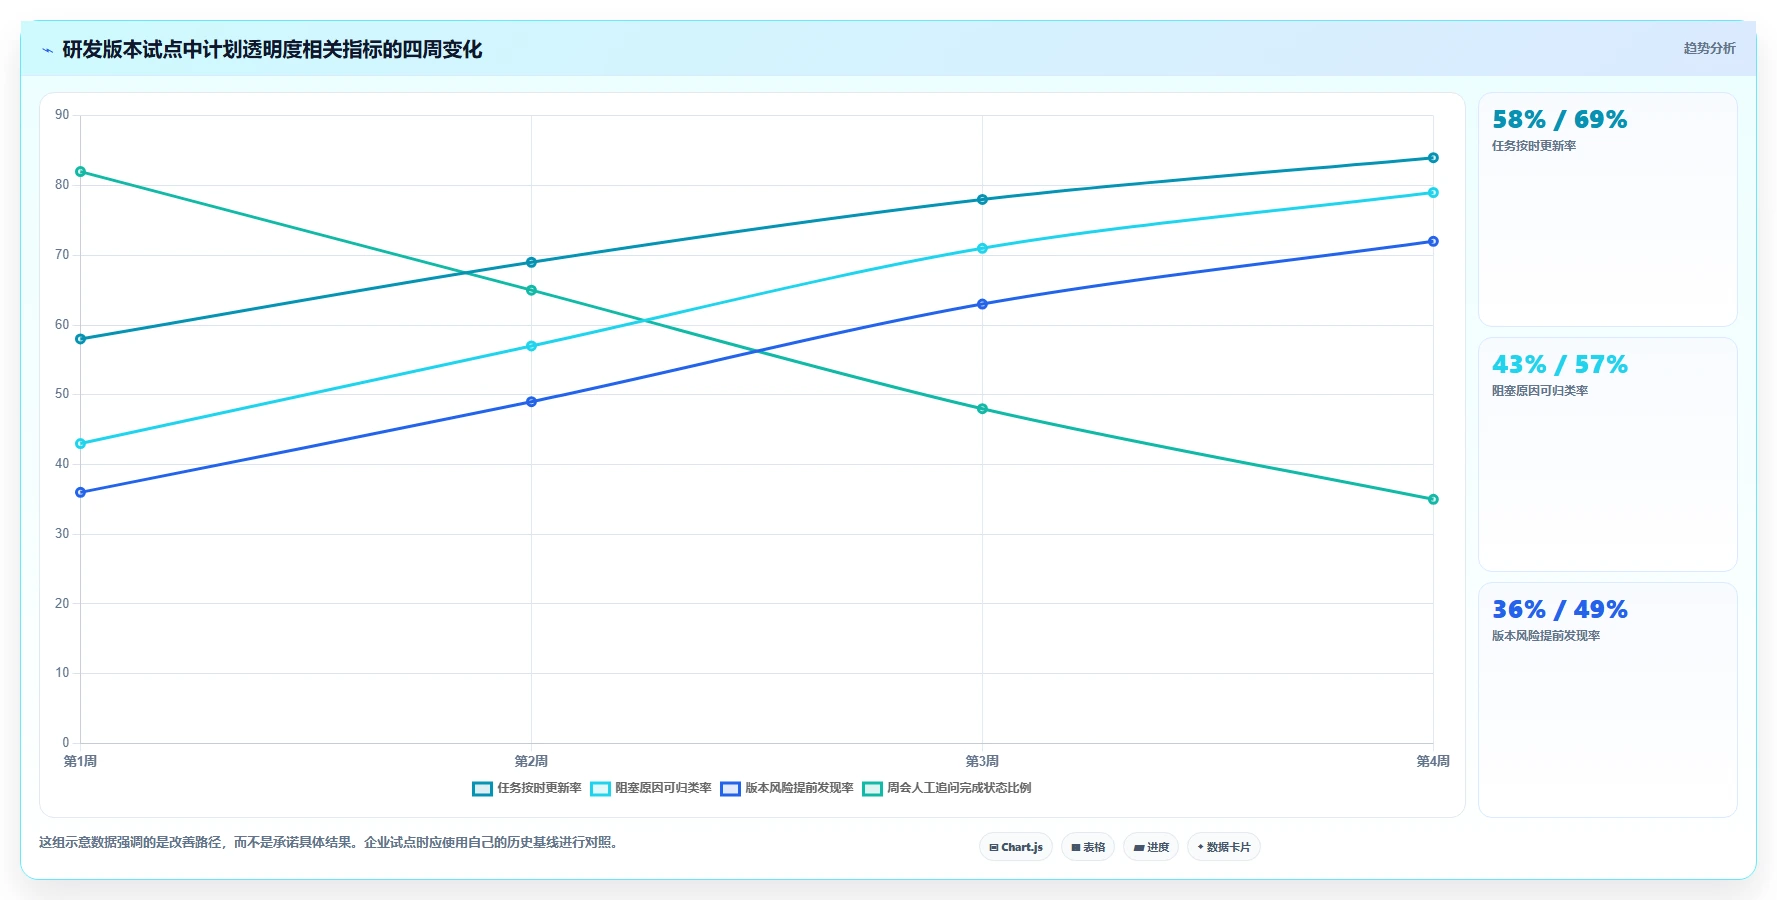1777x900 pixels.
Task: Click the 43% / 57% card value
Action: tap(1559, 365)
